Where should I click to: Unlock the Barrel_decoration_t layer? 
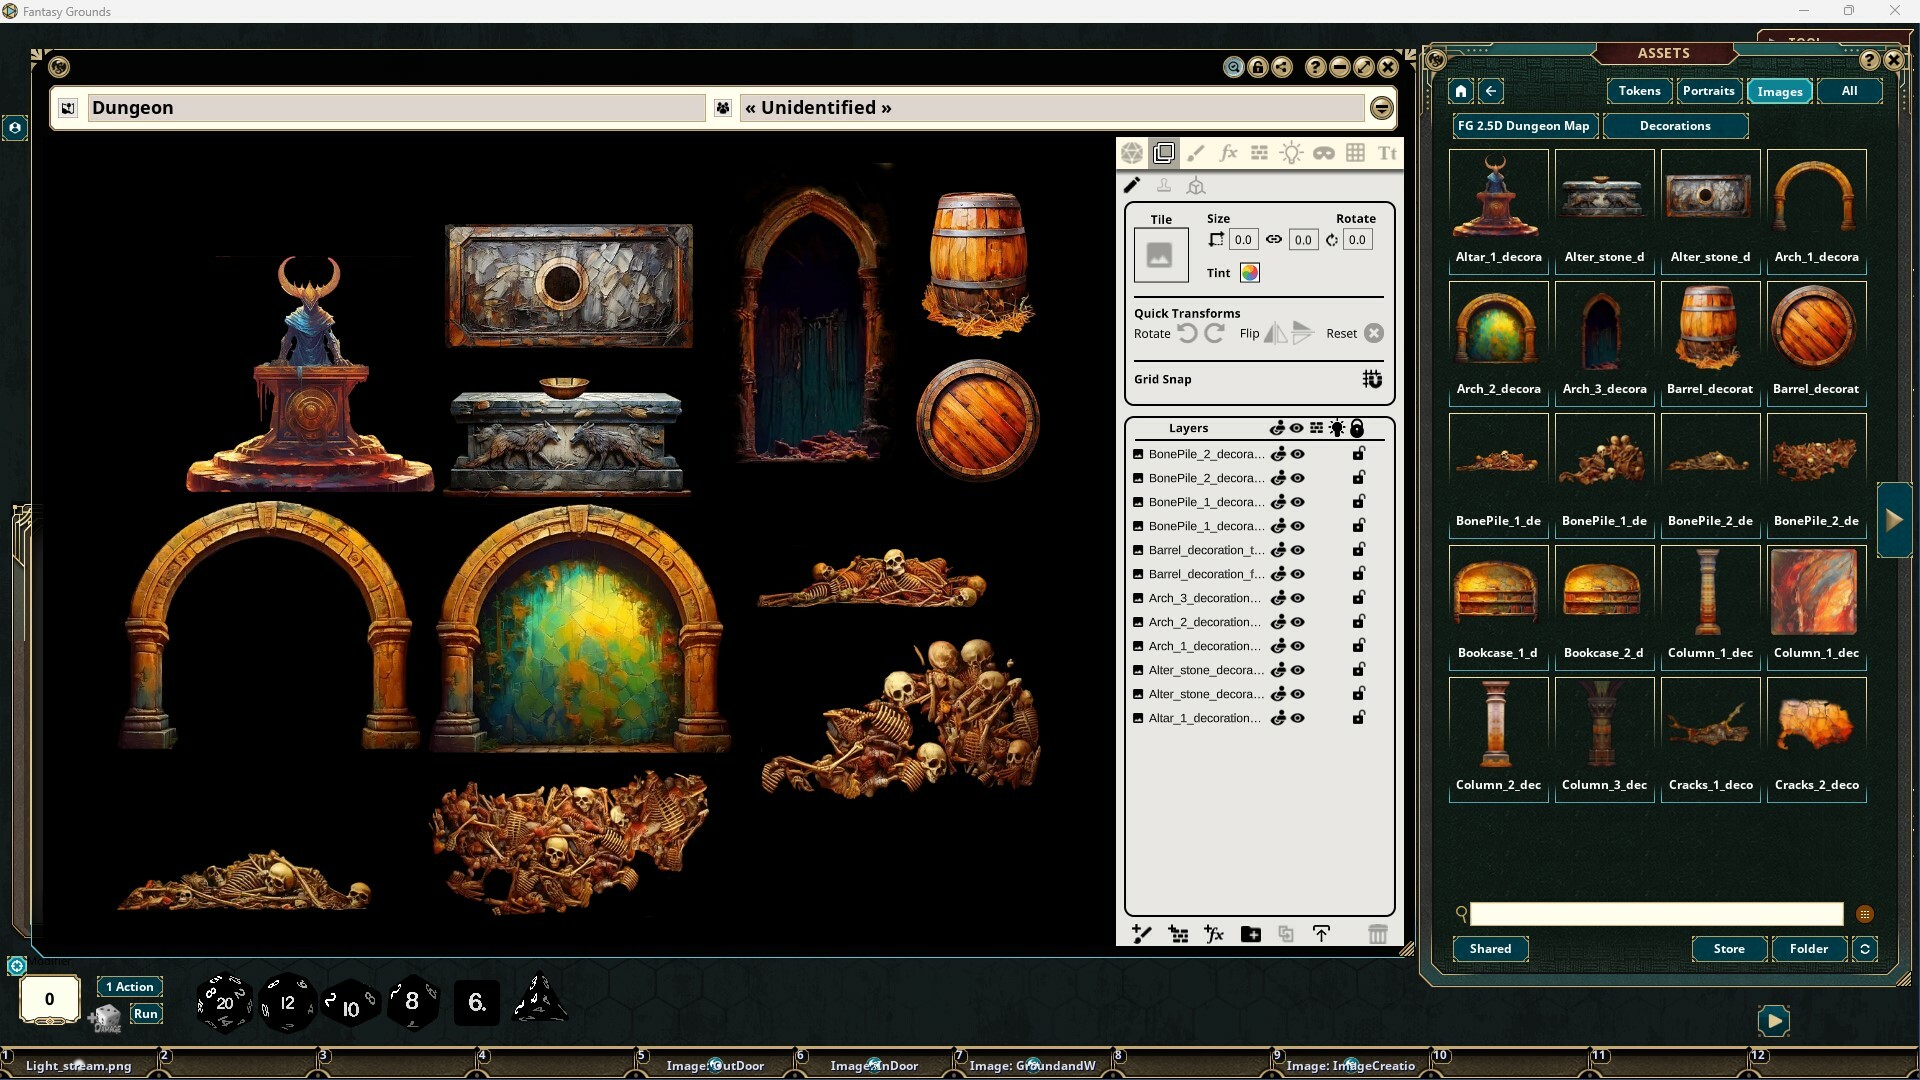tap(1358, 549)
